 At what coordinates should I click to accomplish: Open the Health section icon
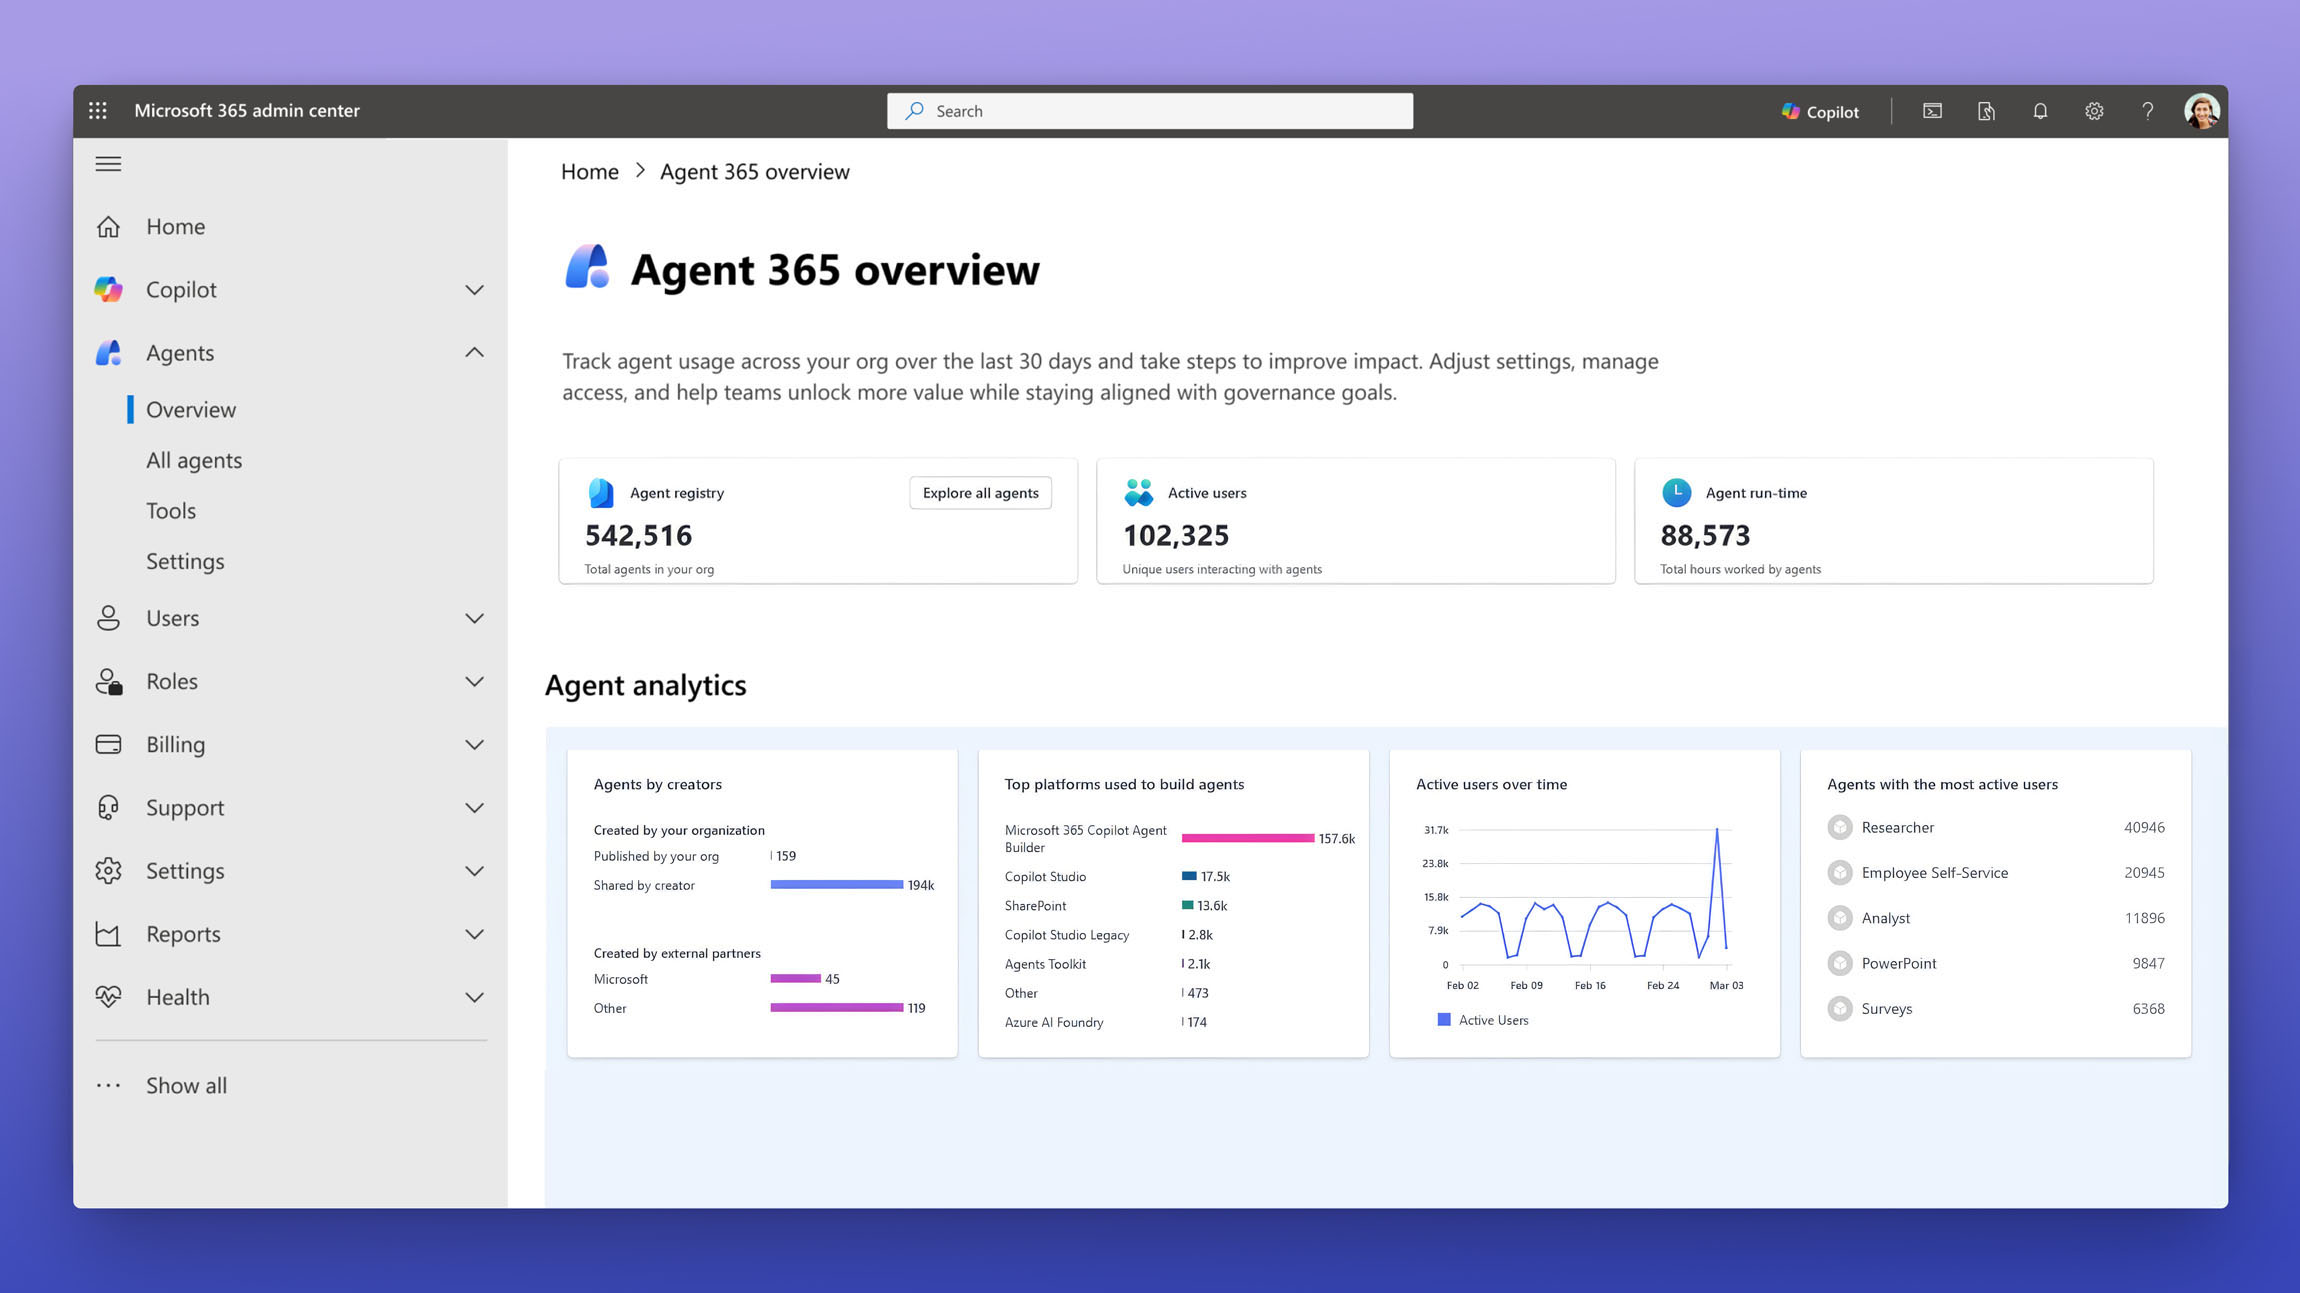[108, 996]
